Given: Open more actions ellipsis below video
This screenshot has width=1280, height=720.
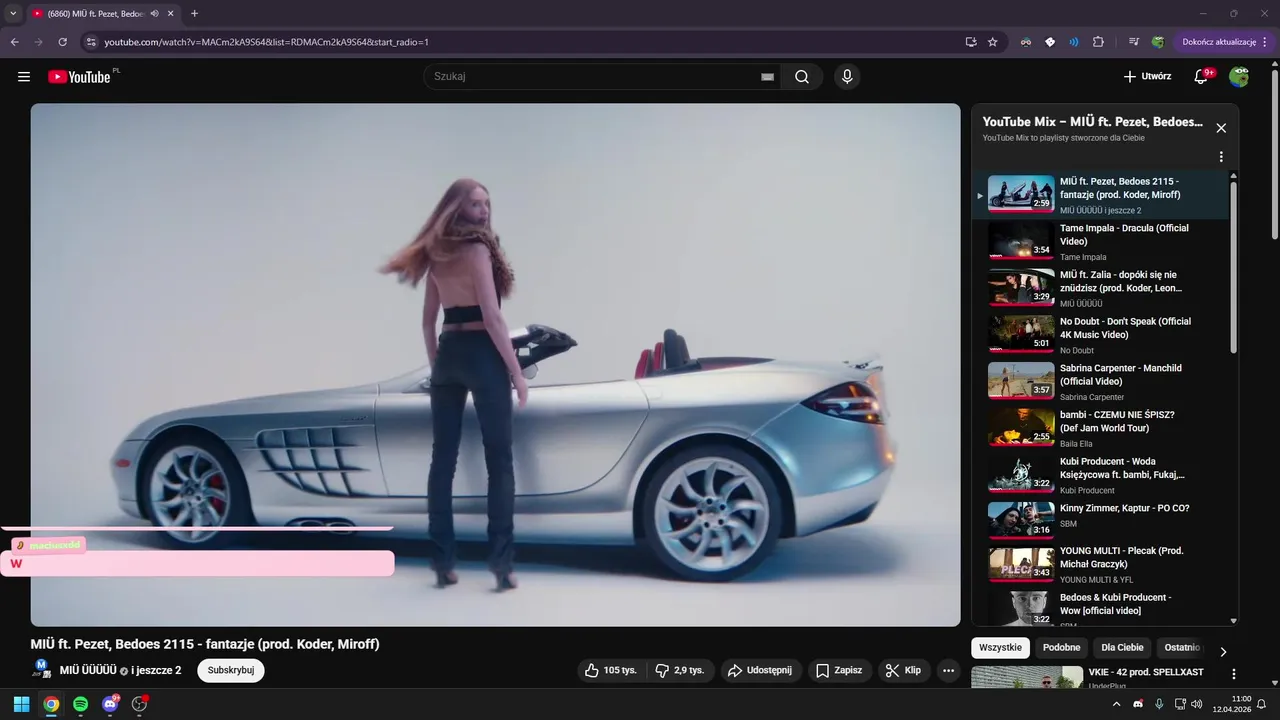Looking at the screenshot, I should point(949,670).
